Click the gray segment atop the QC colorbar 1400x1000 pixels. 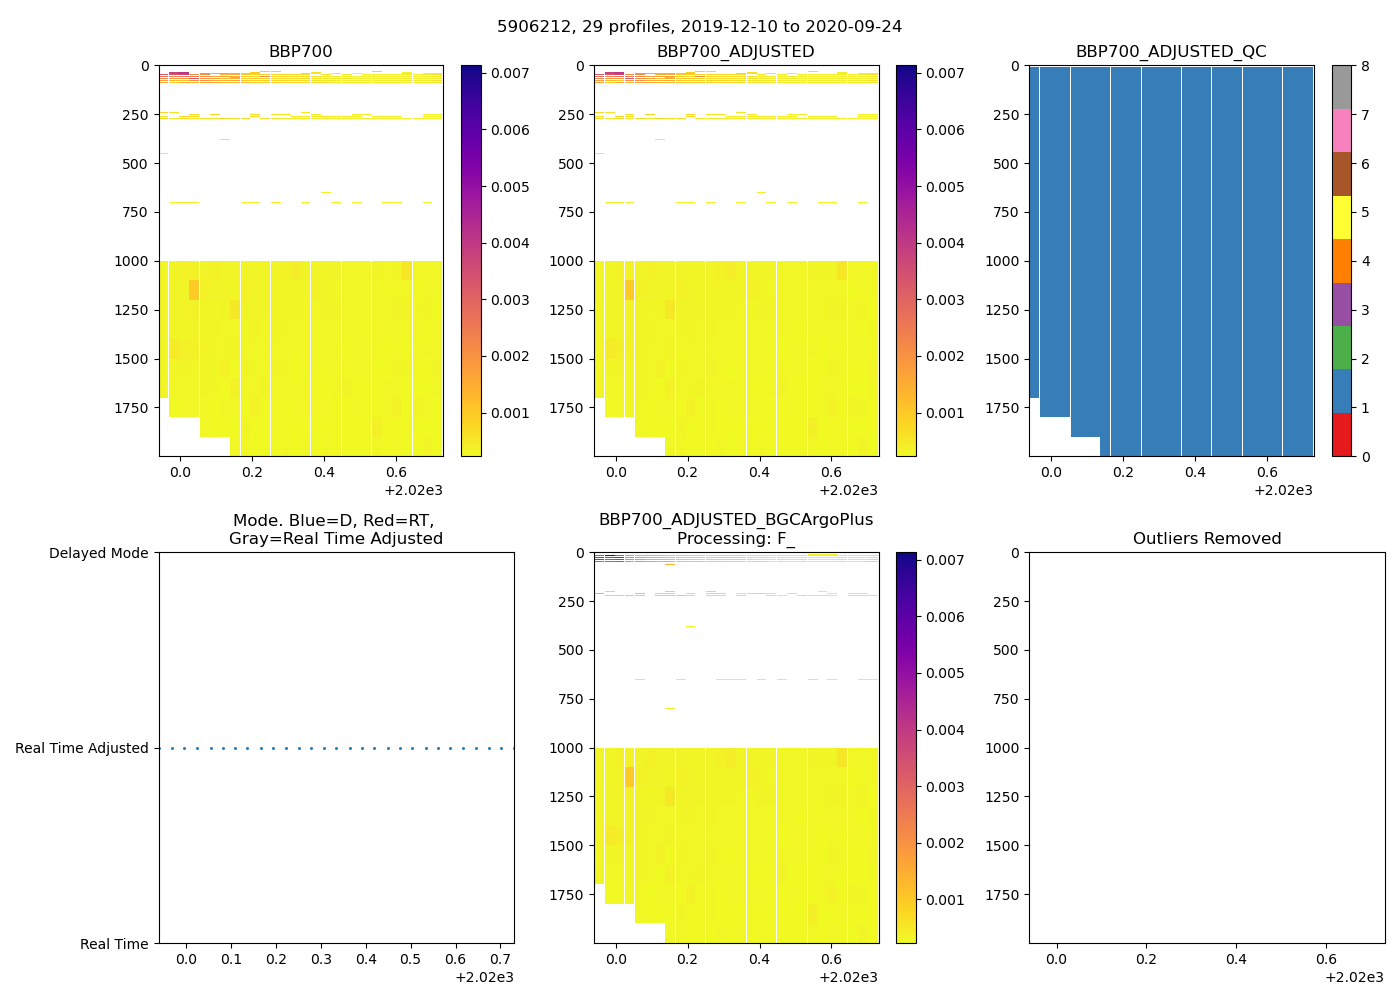coord(1341,87)
